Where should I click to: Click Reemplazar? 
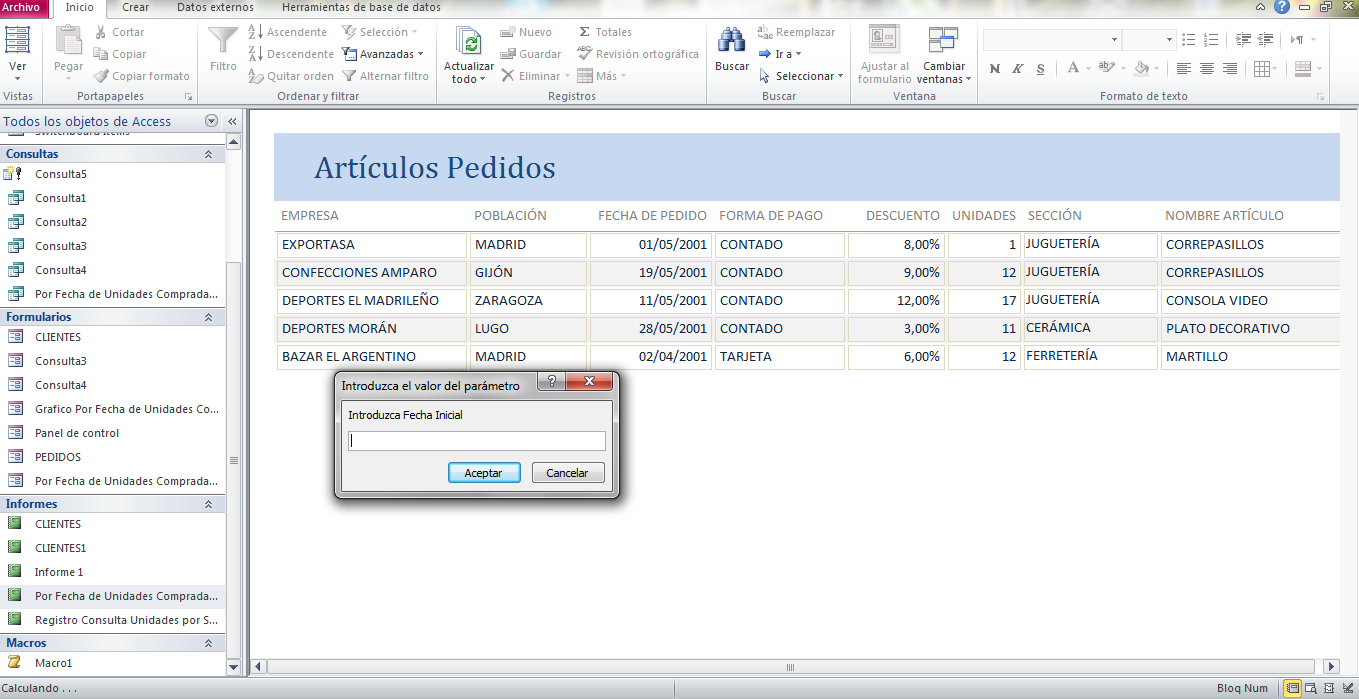(797, 32)
